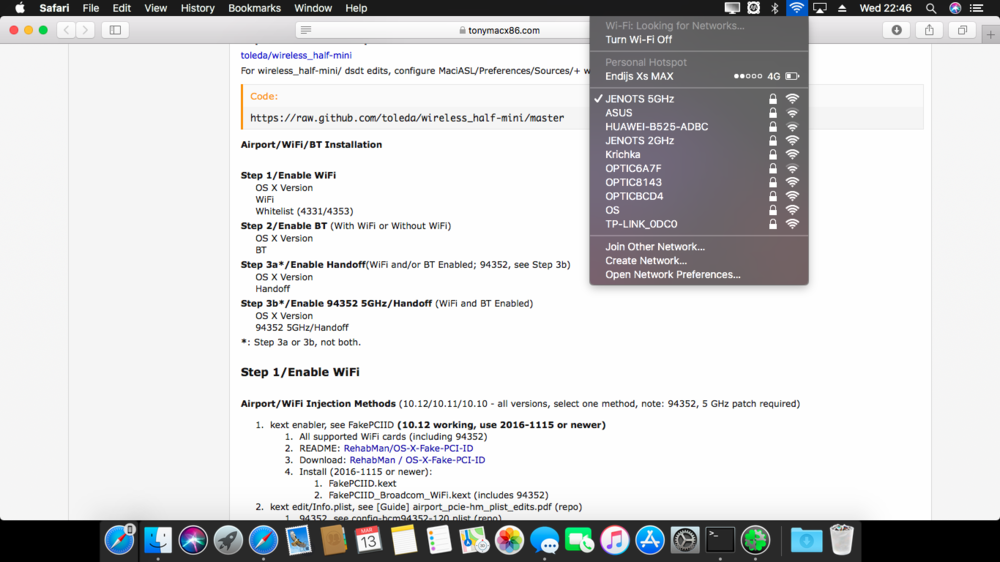
Task: Click the Share icon in Safari toolbar
Action: pyautogui.click(x=929, y=30)
